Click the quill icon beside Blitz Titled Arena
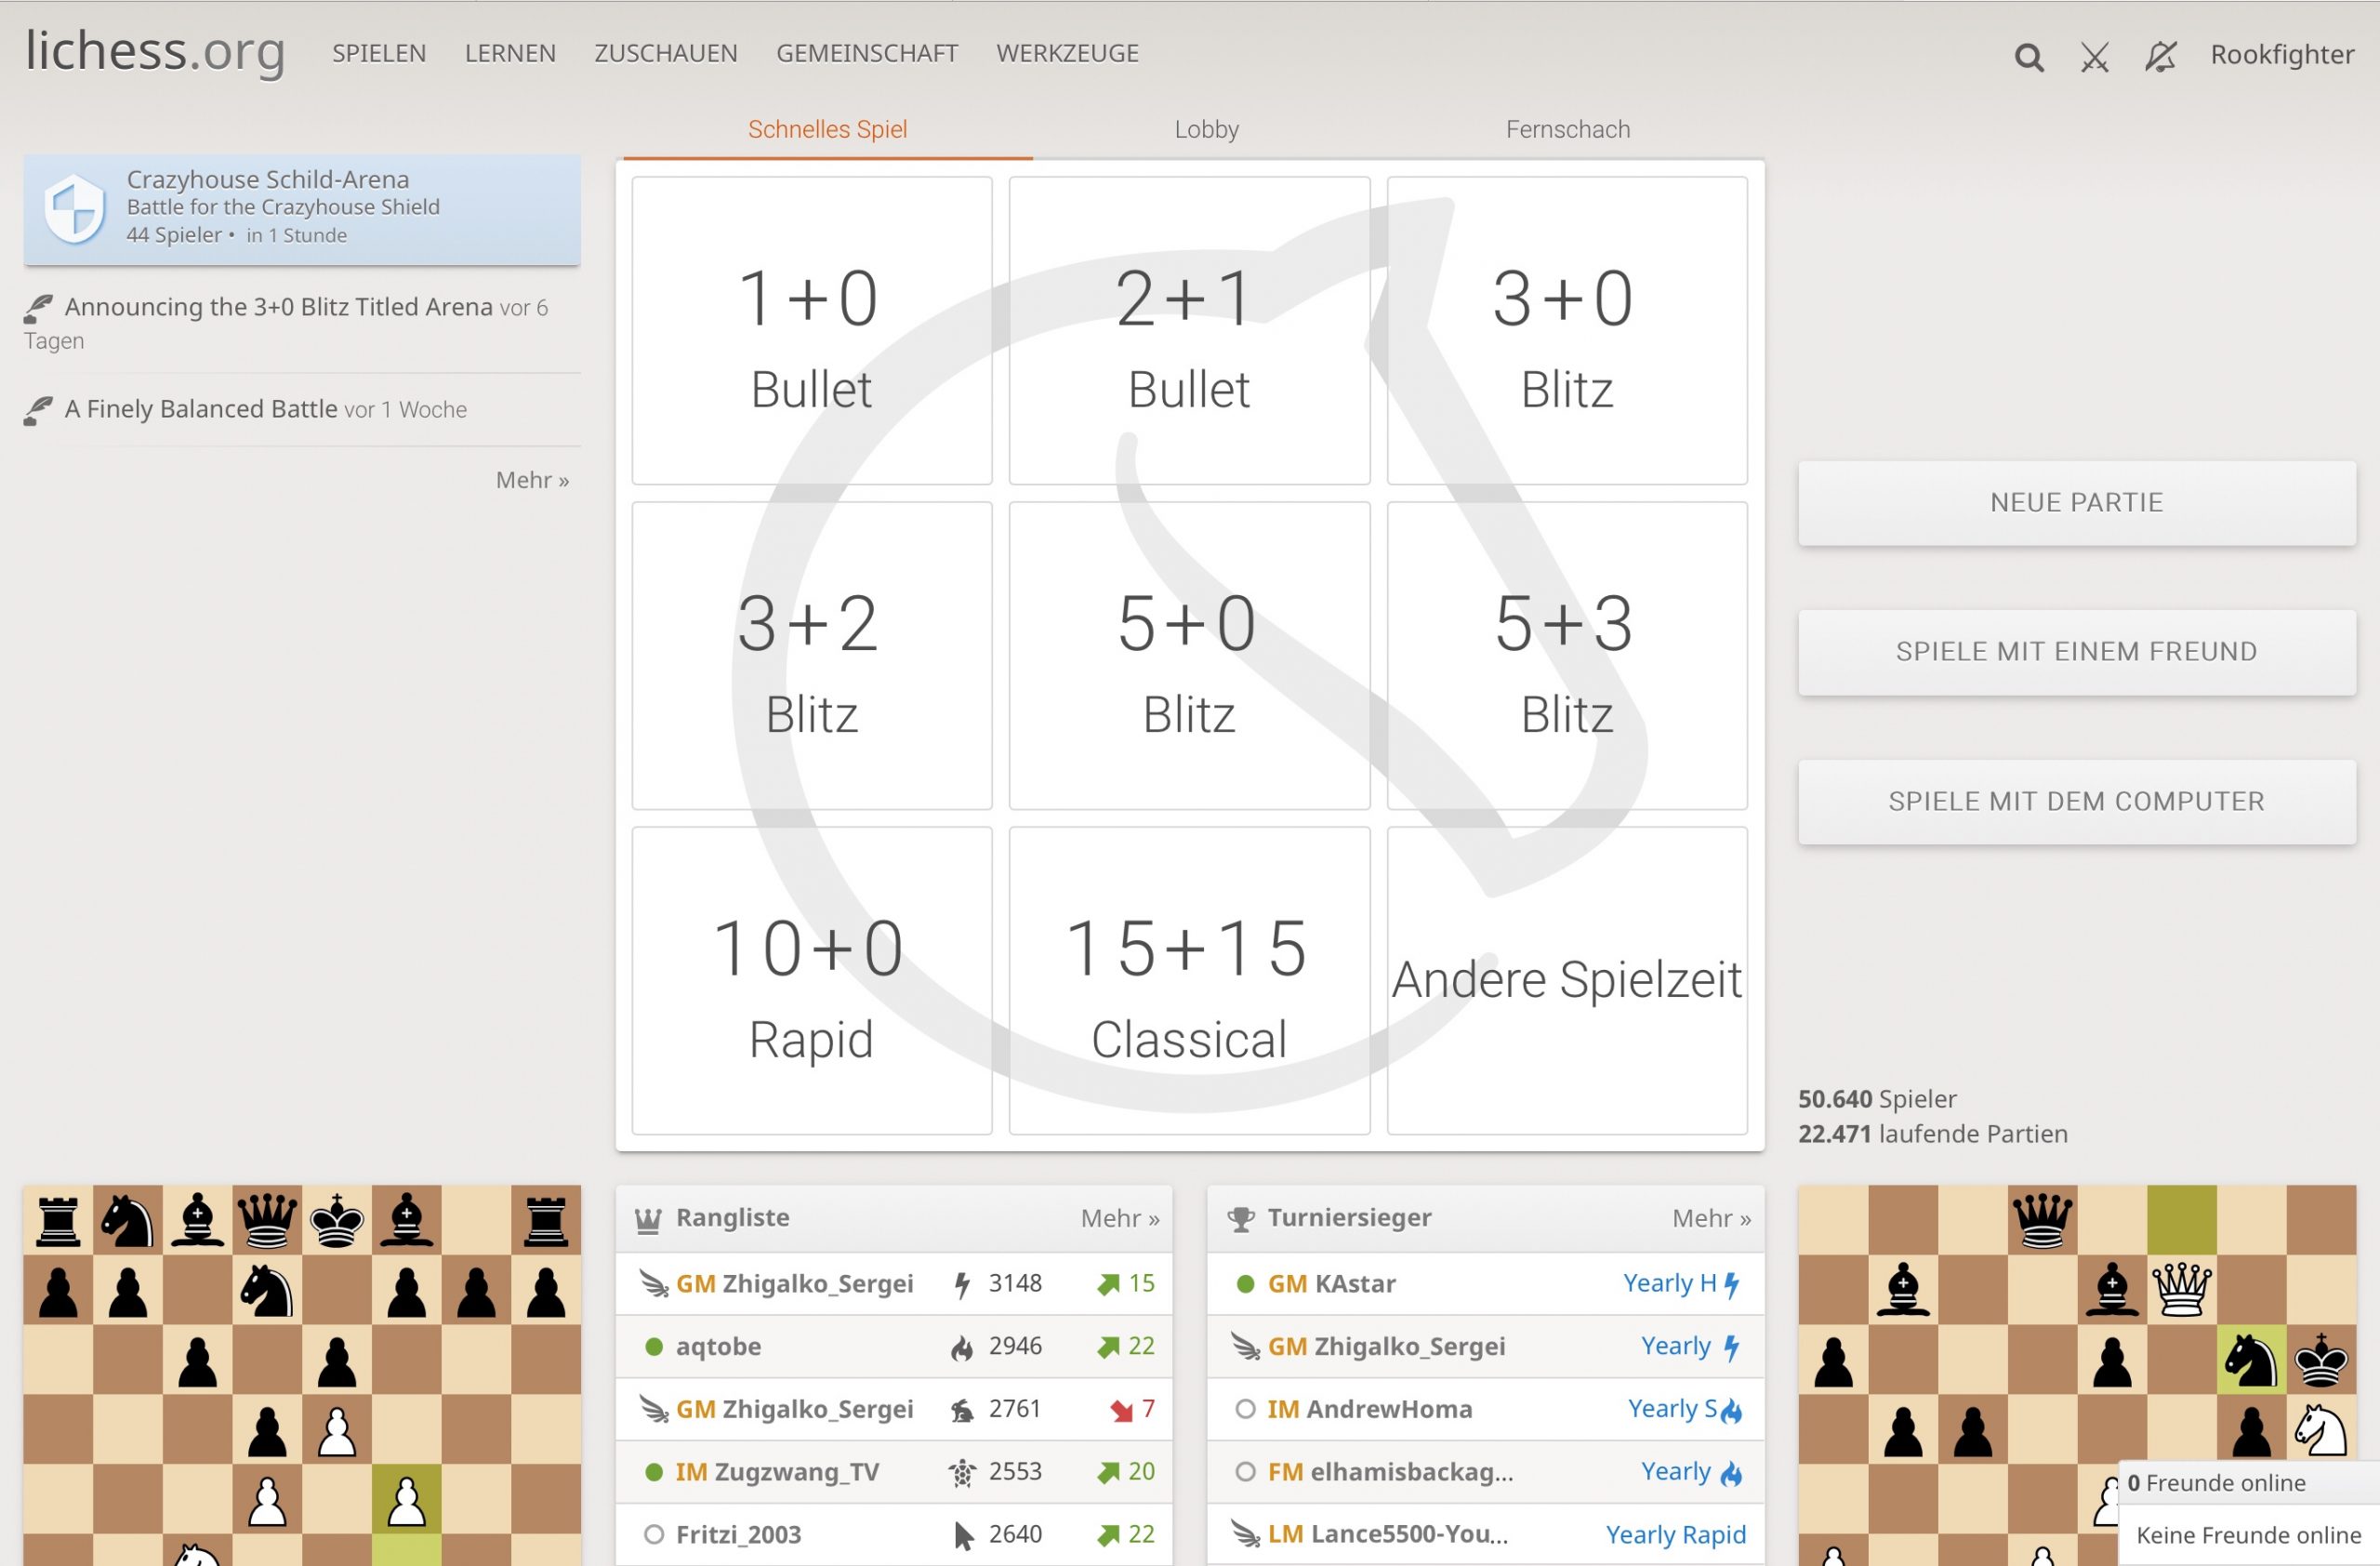The image size is (2380, 1566). 39,307
